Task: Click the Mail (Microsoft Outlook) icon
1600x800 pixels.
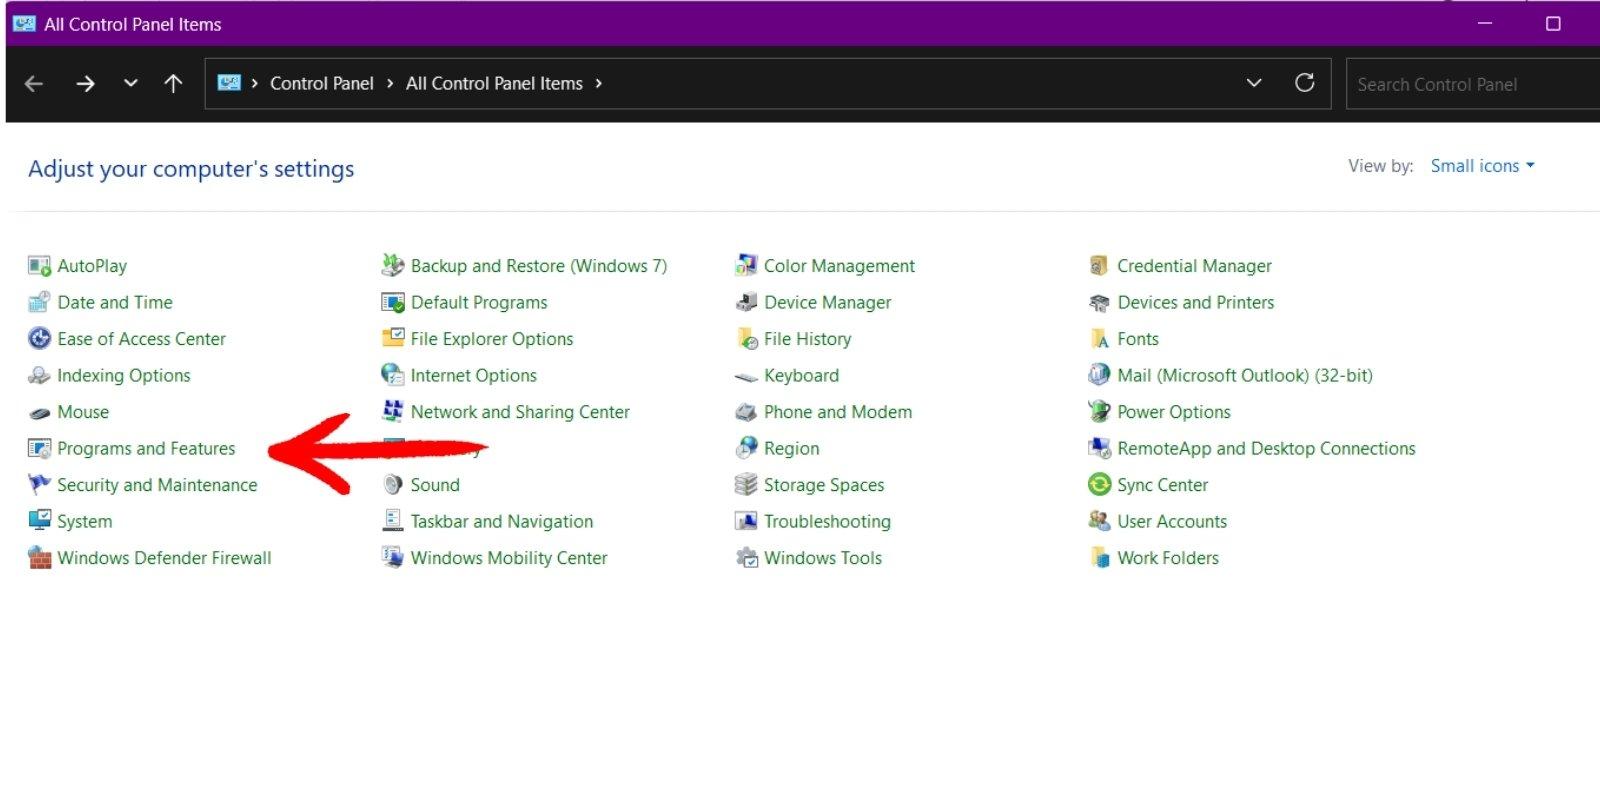Action: click(1099, 375)
